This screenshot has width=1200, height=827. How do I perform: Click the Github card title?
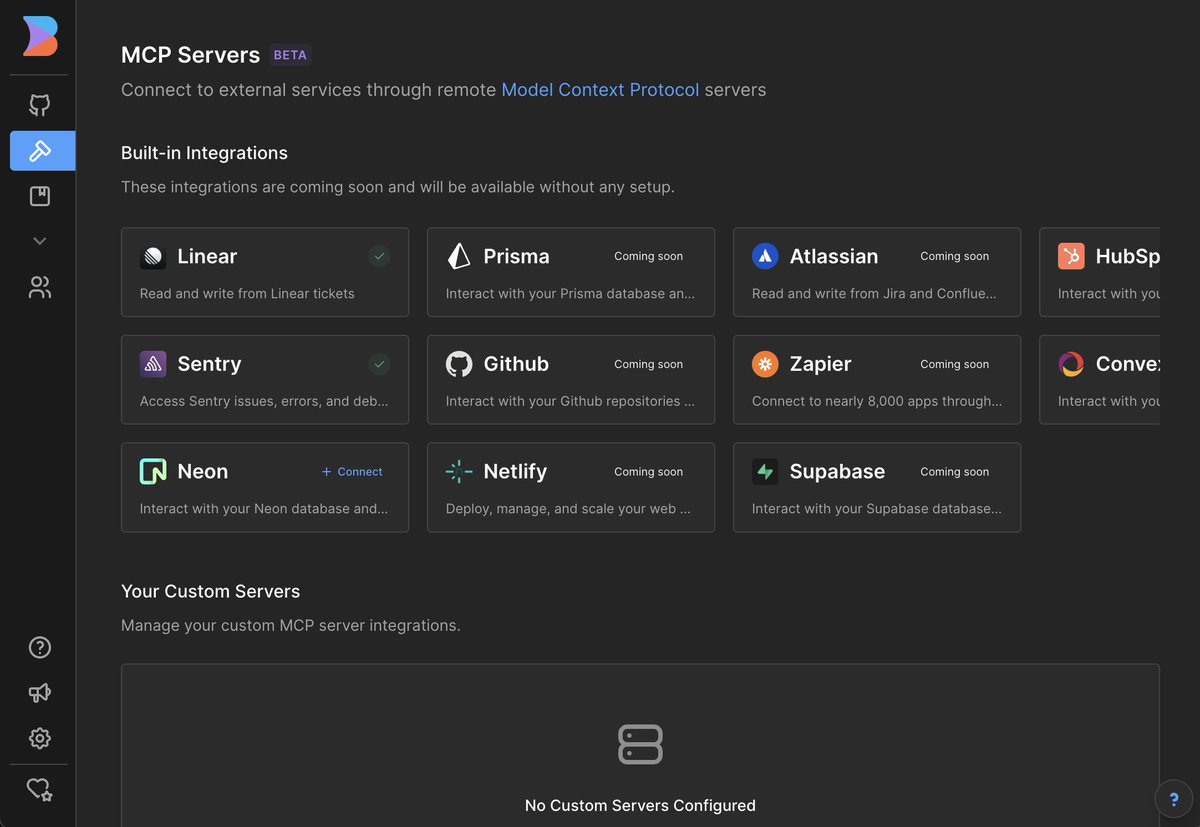click(516, 364)
